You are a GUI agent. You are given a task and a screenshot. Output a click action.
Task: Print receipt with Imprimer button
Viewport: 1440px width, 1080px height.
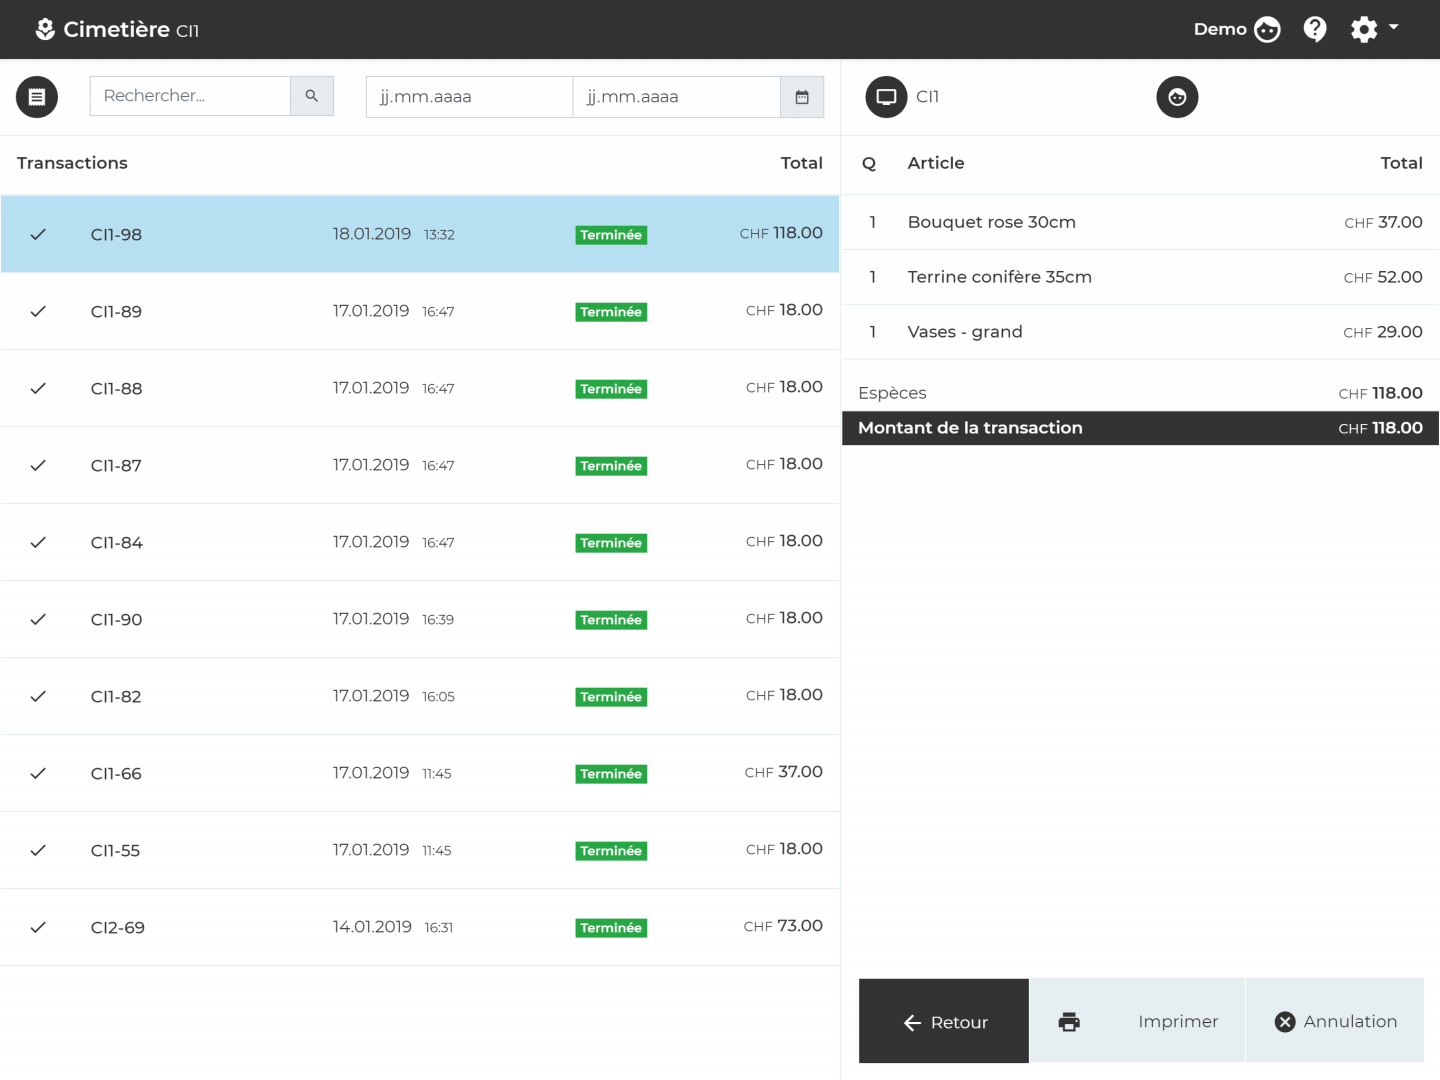[x=1137, y=1021]
